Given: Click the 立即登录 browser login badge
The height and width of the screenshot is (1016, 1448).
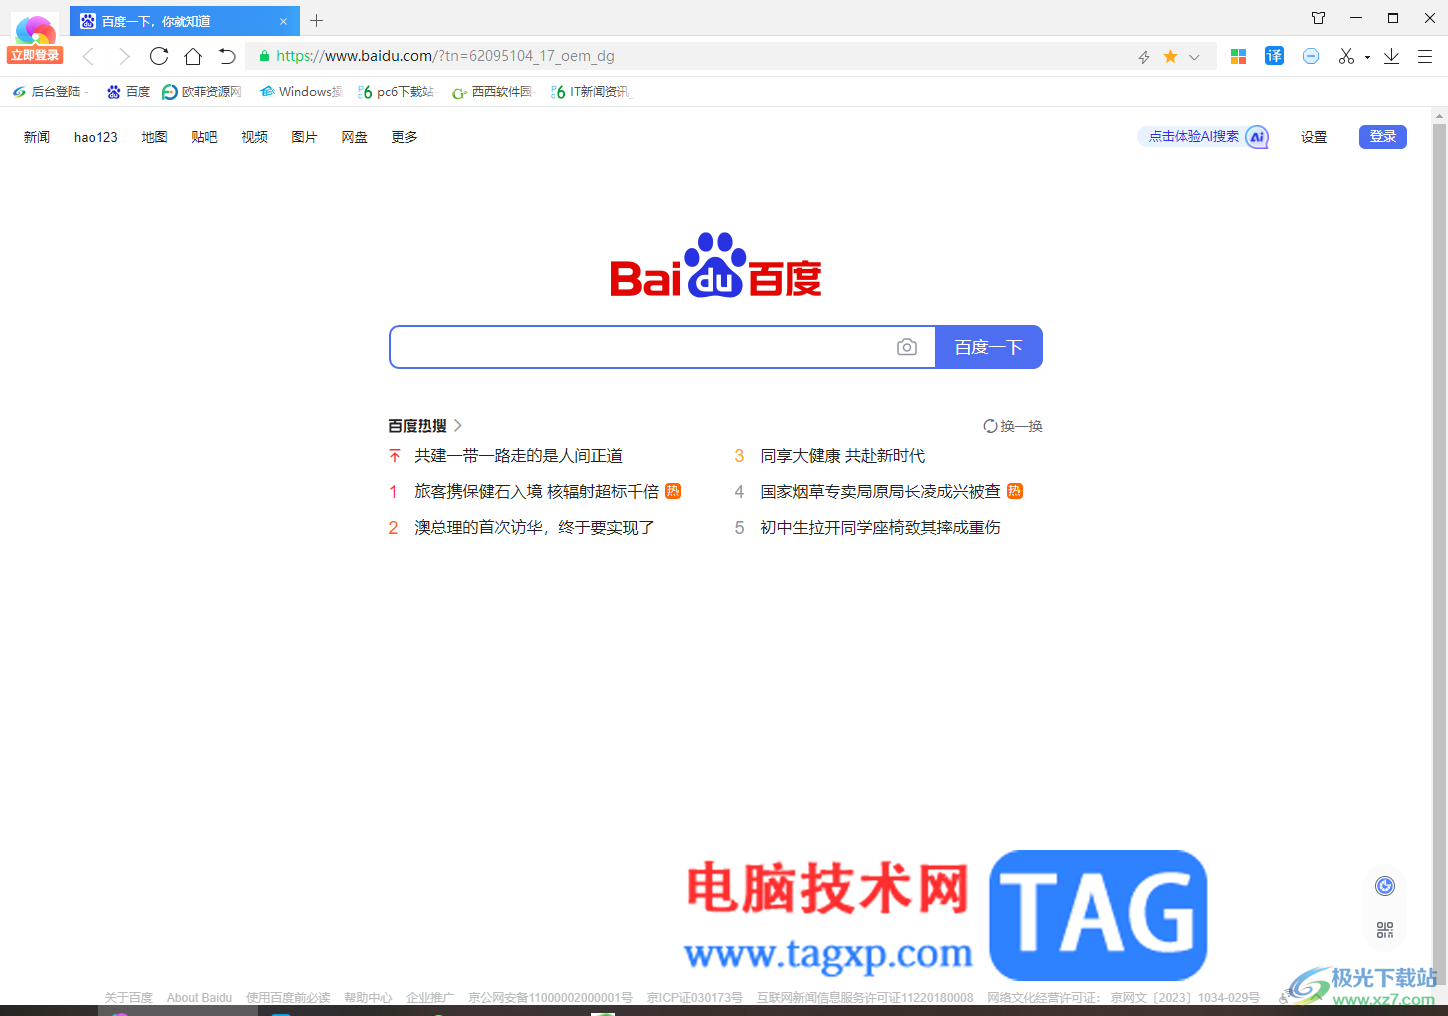Looking at the screenshot, I should 35,55.
